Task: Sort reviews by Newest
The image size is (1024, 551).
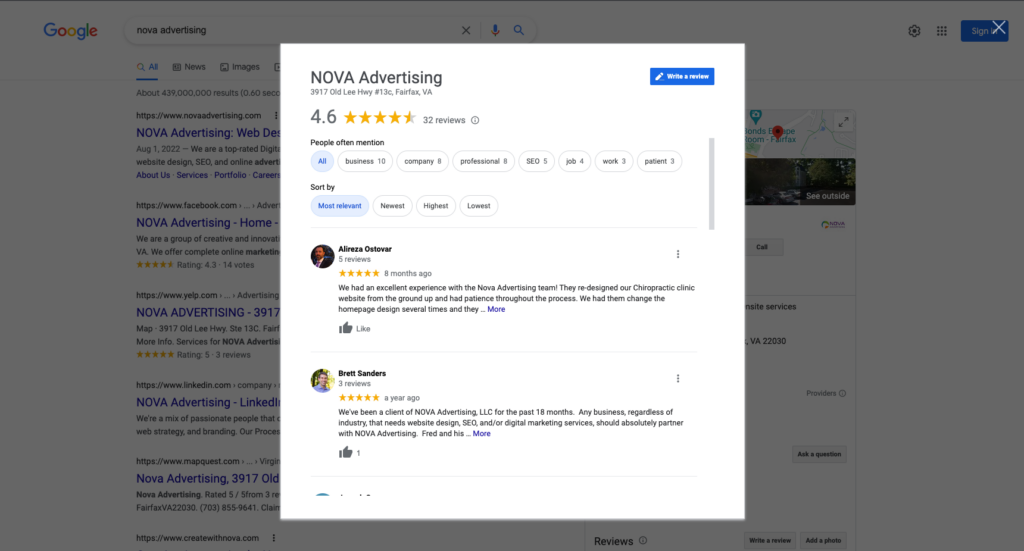Action: pyautogui.click(x=392, y=206)
